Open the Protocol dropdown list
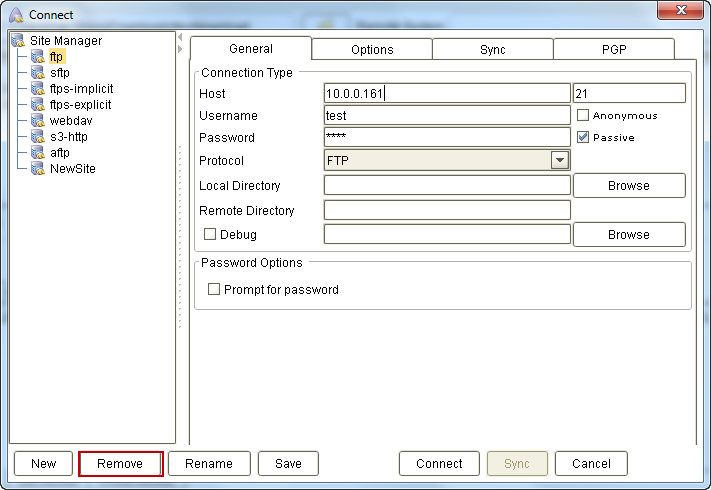The height and width of the screenshot is (490, 711). point(559,160)
